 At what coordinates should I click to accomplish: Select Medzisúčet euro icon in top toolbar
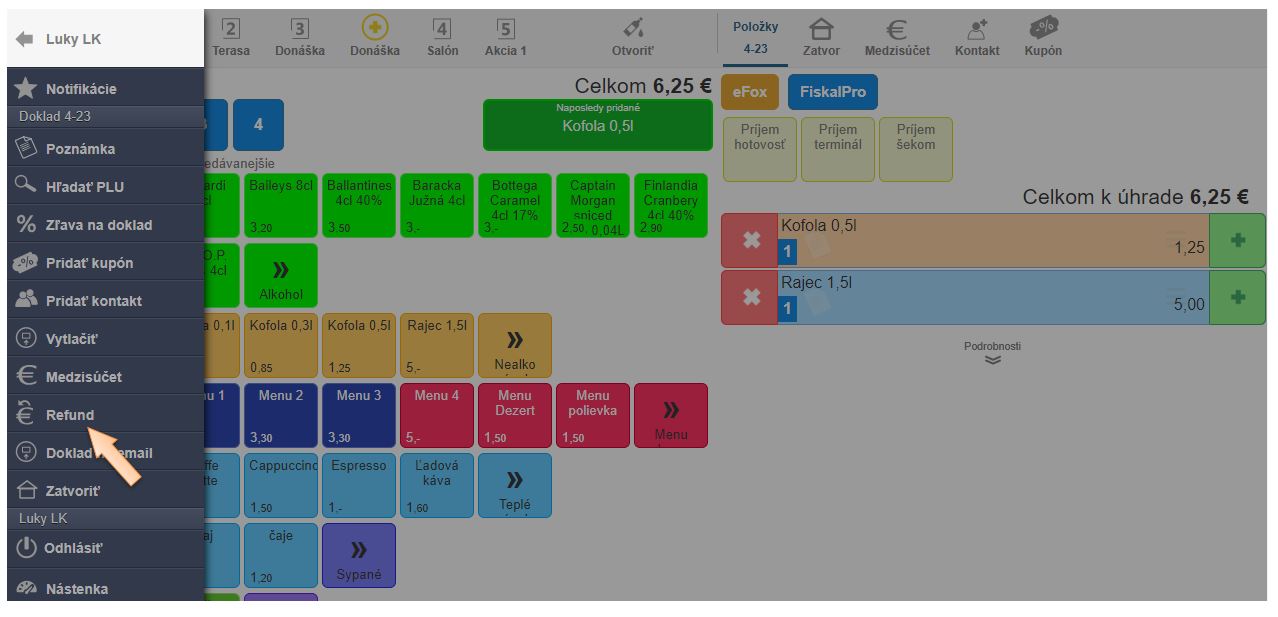pos(897,38)
